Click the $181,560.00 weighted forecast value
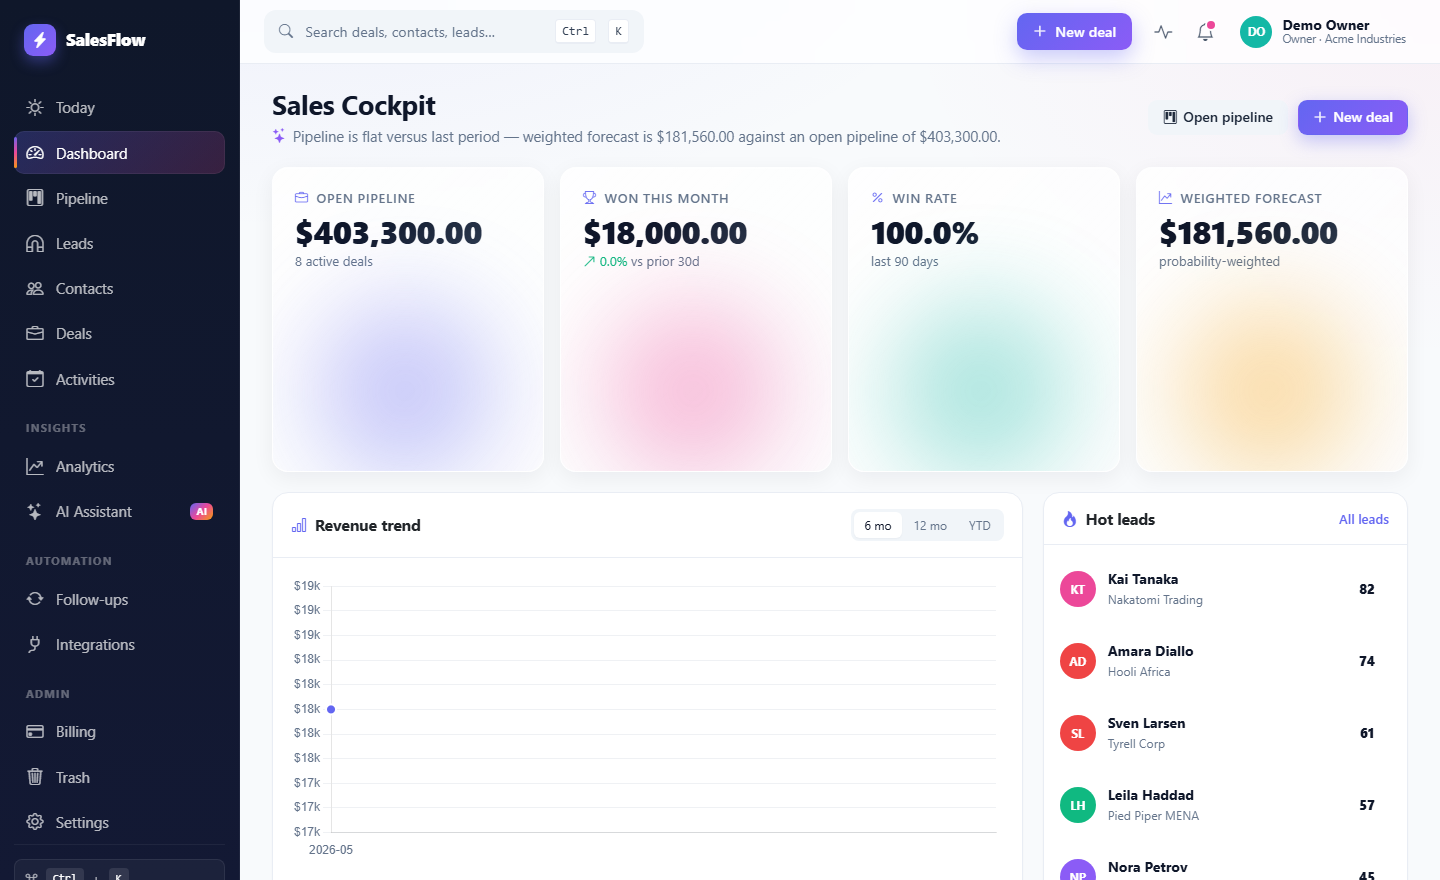1440x880 pixels. point(1248,233)
